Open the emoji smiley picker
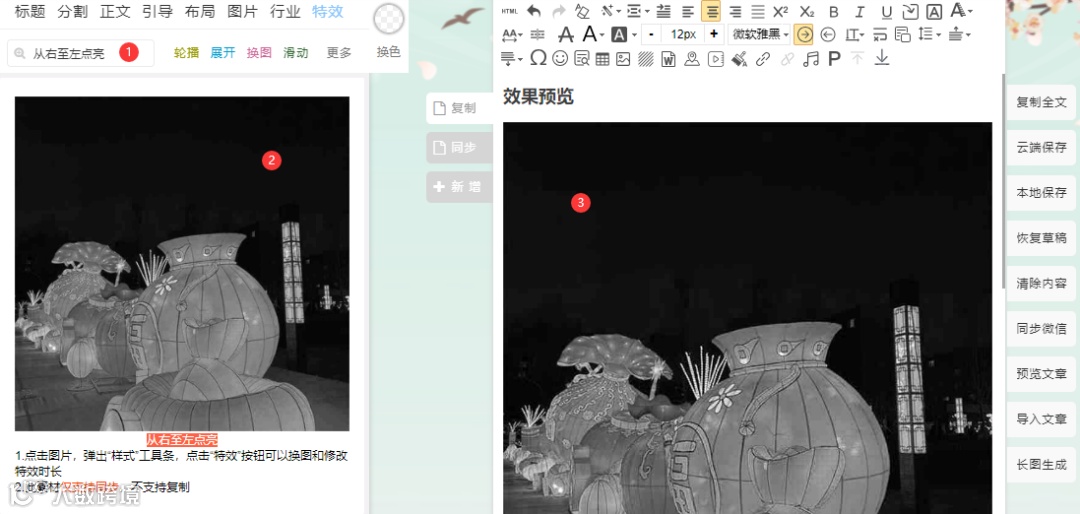This screenshot has width=1080, height=514. (x=560, y=59)
